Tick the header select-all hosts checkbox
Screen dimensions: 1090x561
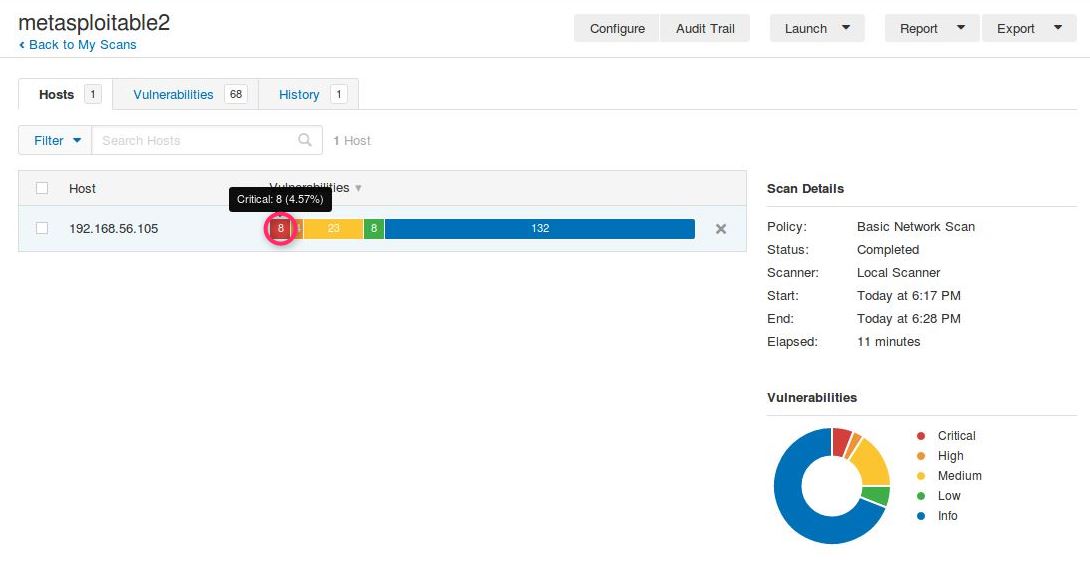click(x=42, y=188)
